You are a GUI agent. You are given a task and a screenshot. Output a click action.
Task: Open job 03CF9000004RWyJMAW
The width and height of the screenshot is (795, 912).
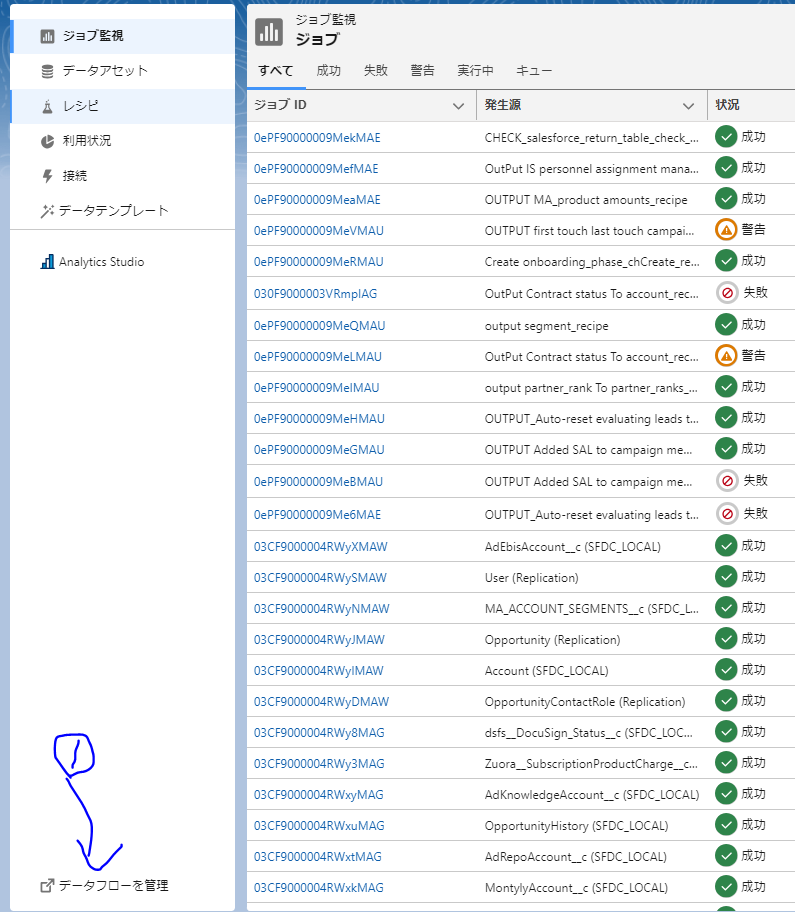coord(319,640)
